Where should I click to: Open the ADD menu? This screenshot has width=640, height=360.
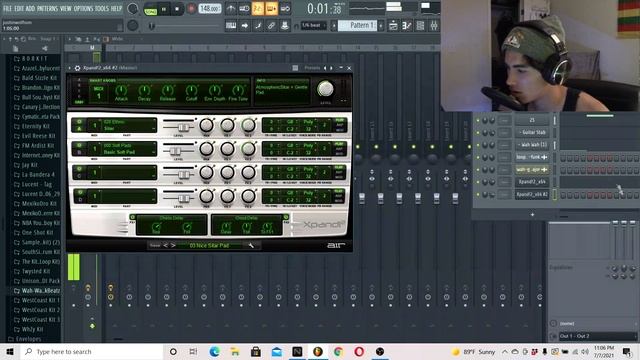pos(31,8)
